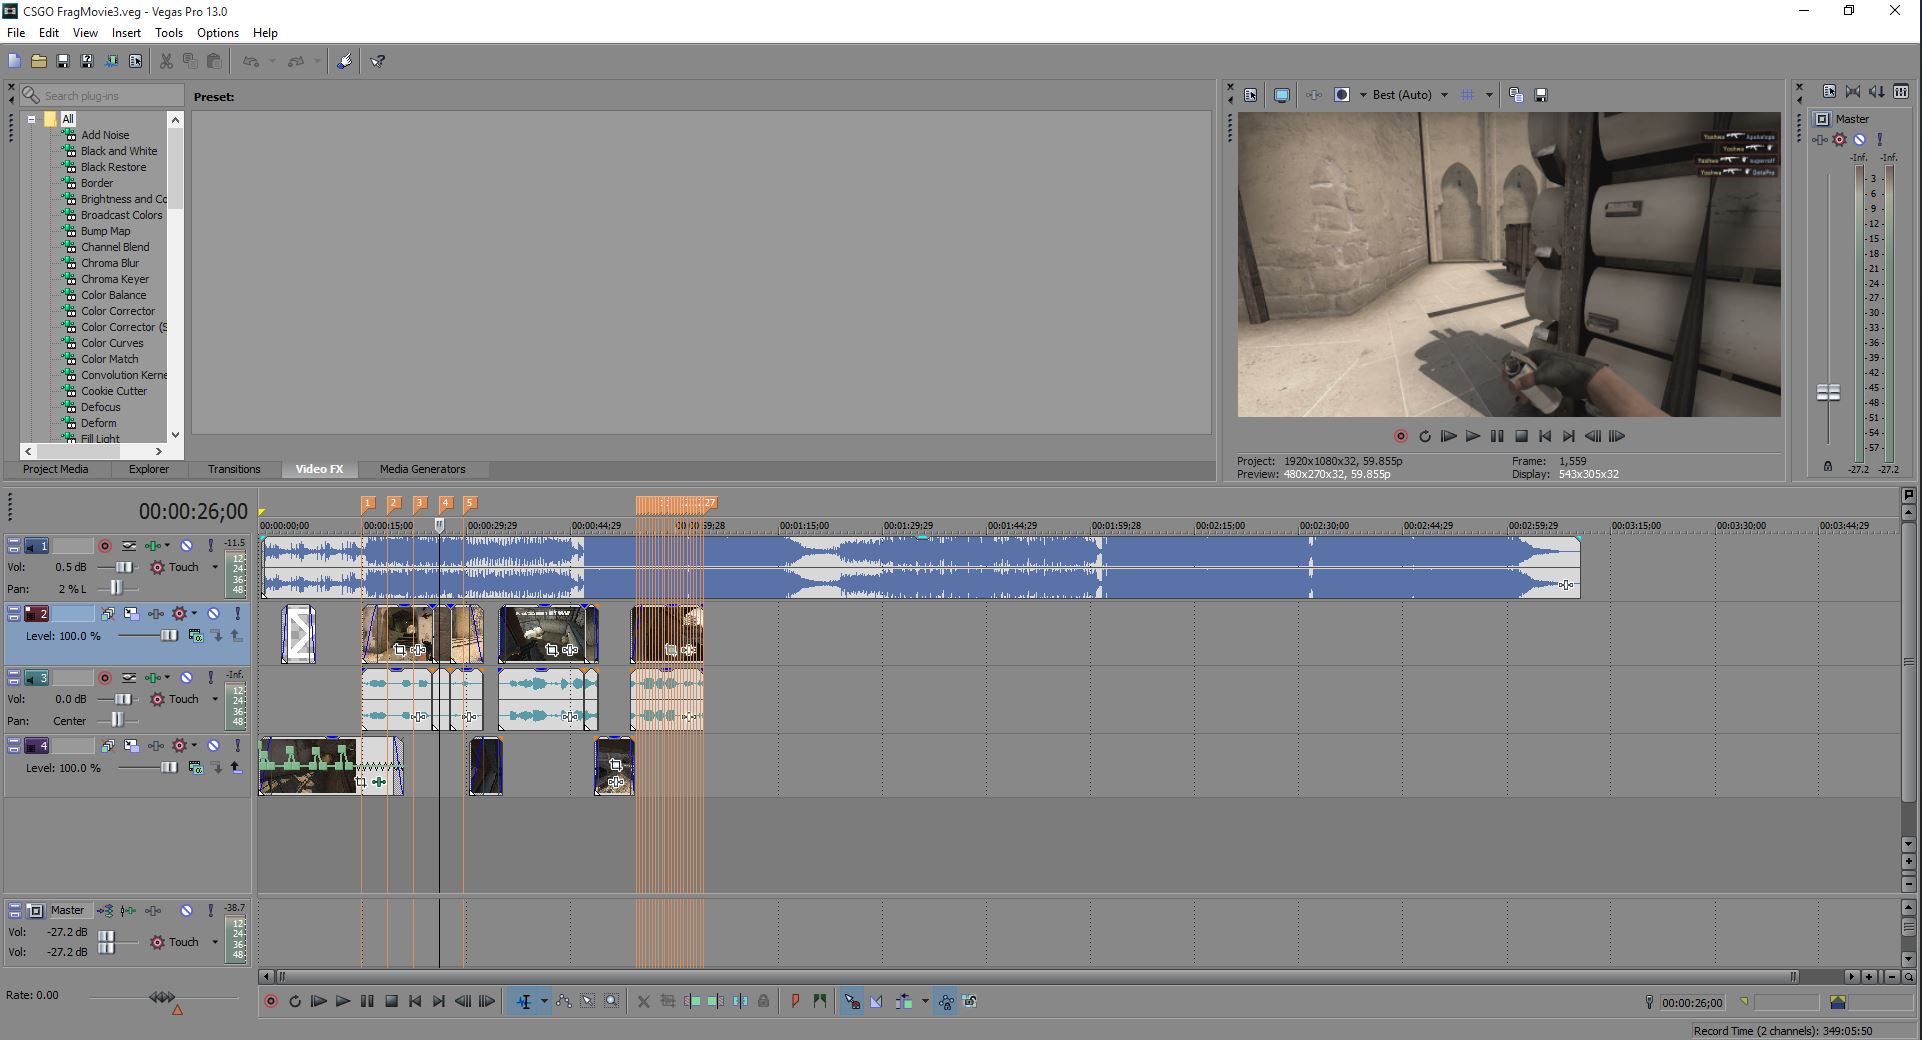This screenshot has height=1040, width=1922.
Task: Play the timeline from the transport bar
Action: pyautogui.click(x=343, y=1001)
